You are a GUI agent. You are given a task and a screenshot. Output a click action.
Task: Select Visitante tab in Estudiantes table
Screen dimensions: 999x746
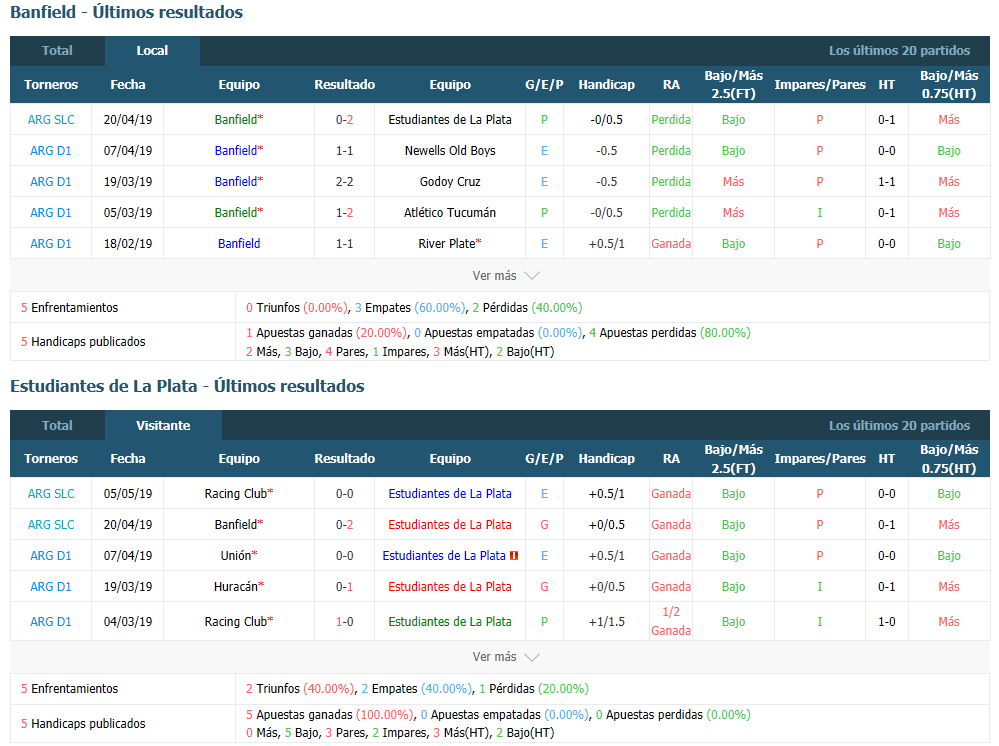point(163,426)
